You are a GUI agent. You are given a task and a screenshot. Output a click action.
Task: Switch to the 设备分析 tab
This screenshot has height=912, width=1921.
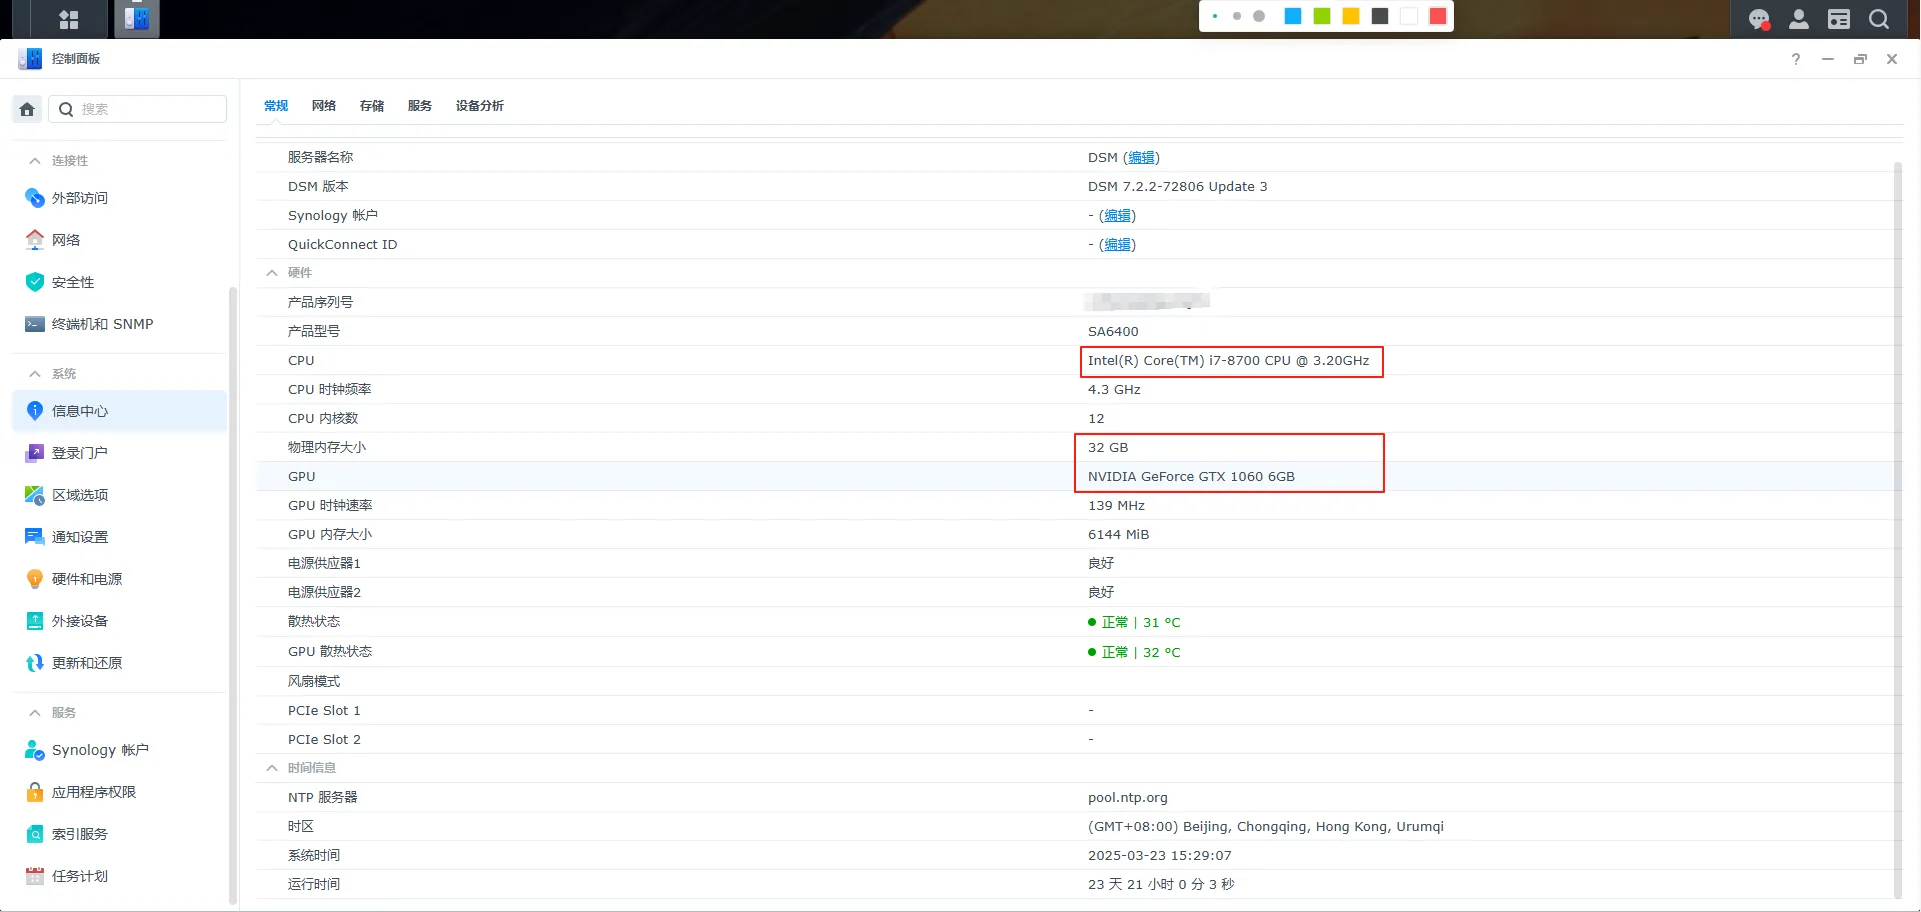click(480, 106)
